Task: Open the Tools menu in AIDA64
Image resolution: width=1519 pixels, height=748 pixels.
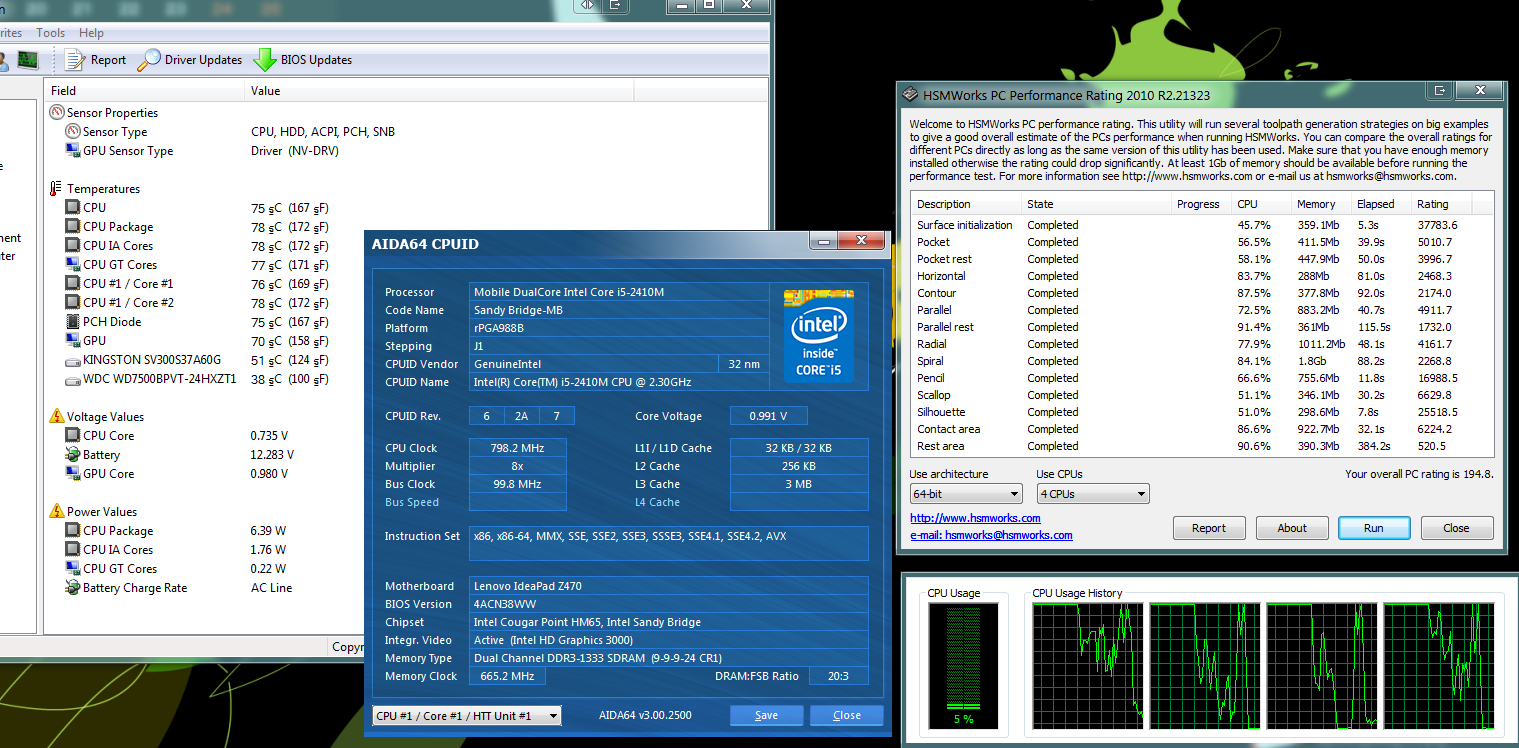Action: tap(50, 33)
